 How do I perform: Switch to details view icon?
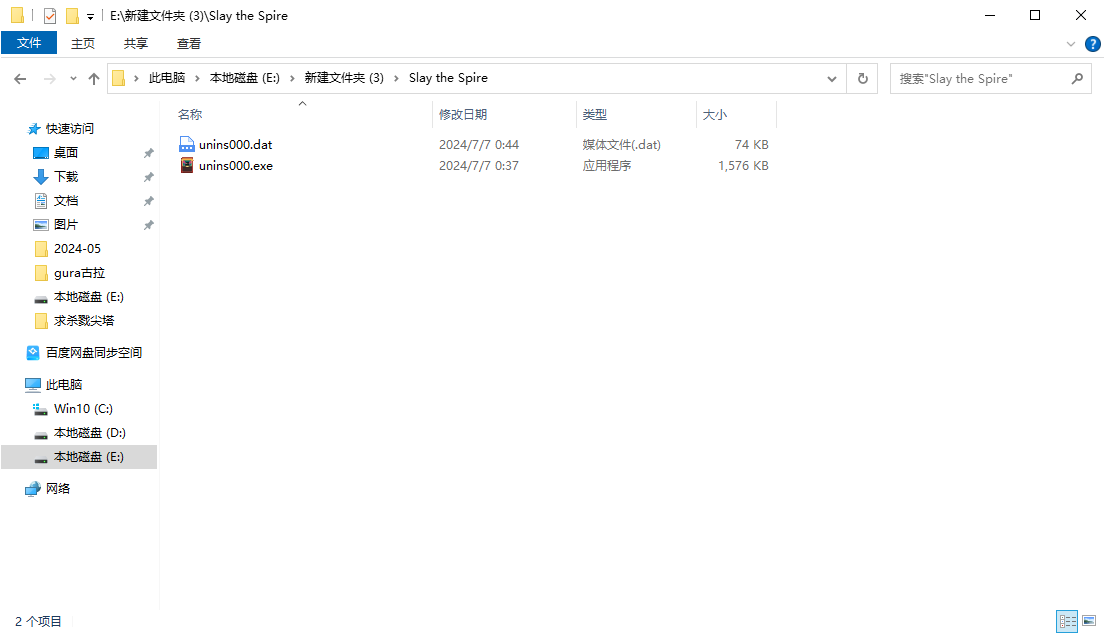(1067, 621)
